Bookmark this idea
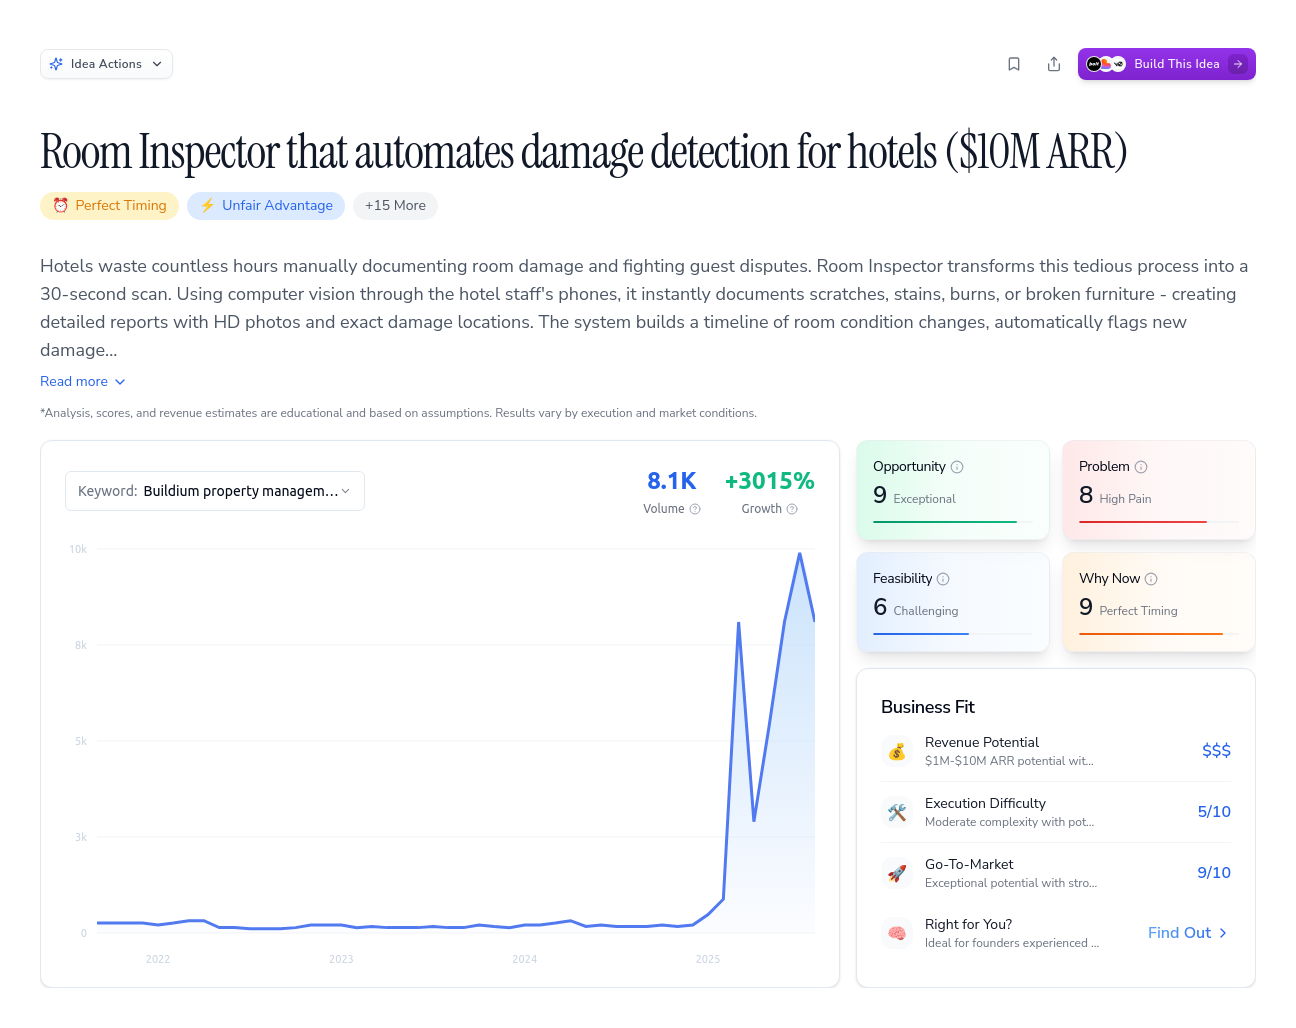The width and height of the screenshot is (1296, 1028). pyautogui.click(x=1014, y=63)
